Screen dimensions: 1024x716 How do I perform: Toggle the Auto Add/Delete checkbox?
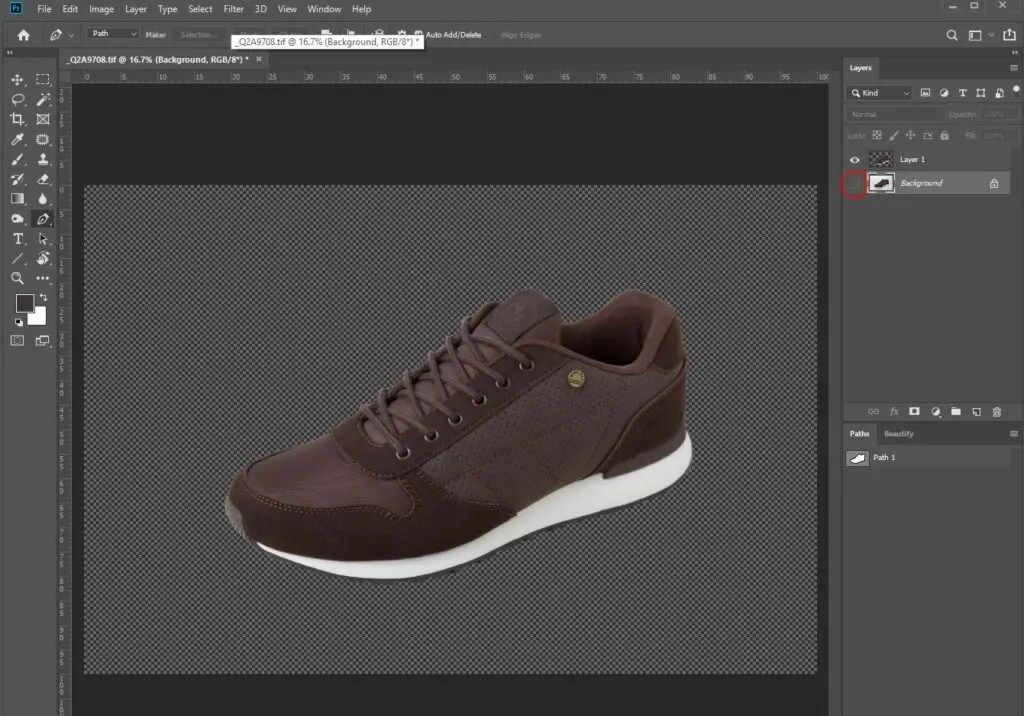tap(419, 35)
